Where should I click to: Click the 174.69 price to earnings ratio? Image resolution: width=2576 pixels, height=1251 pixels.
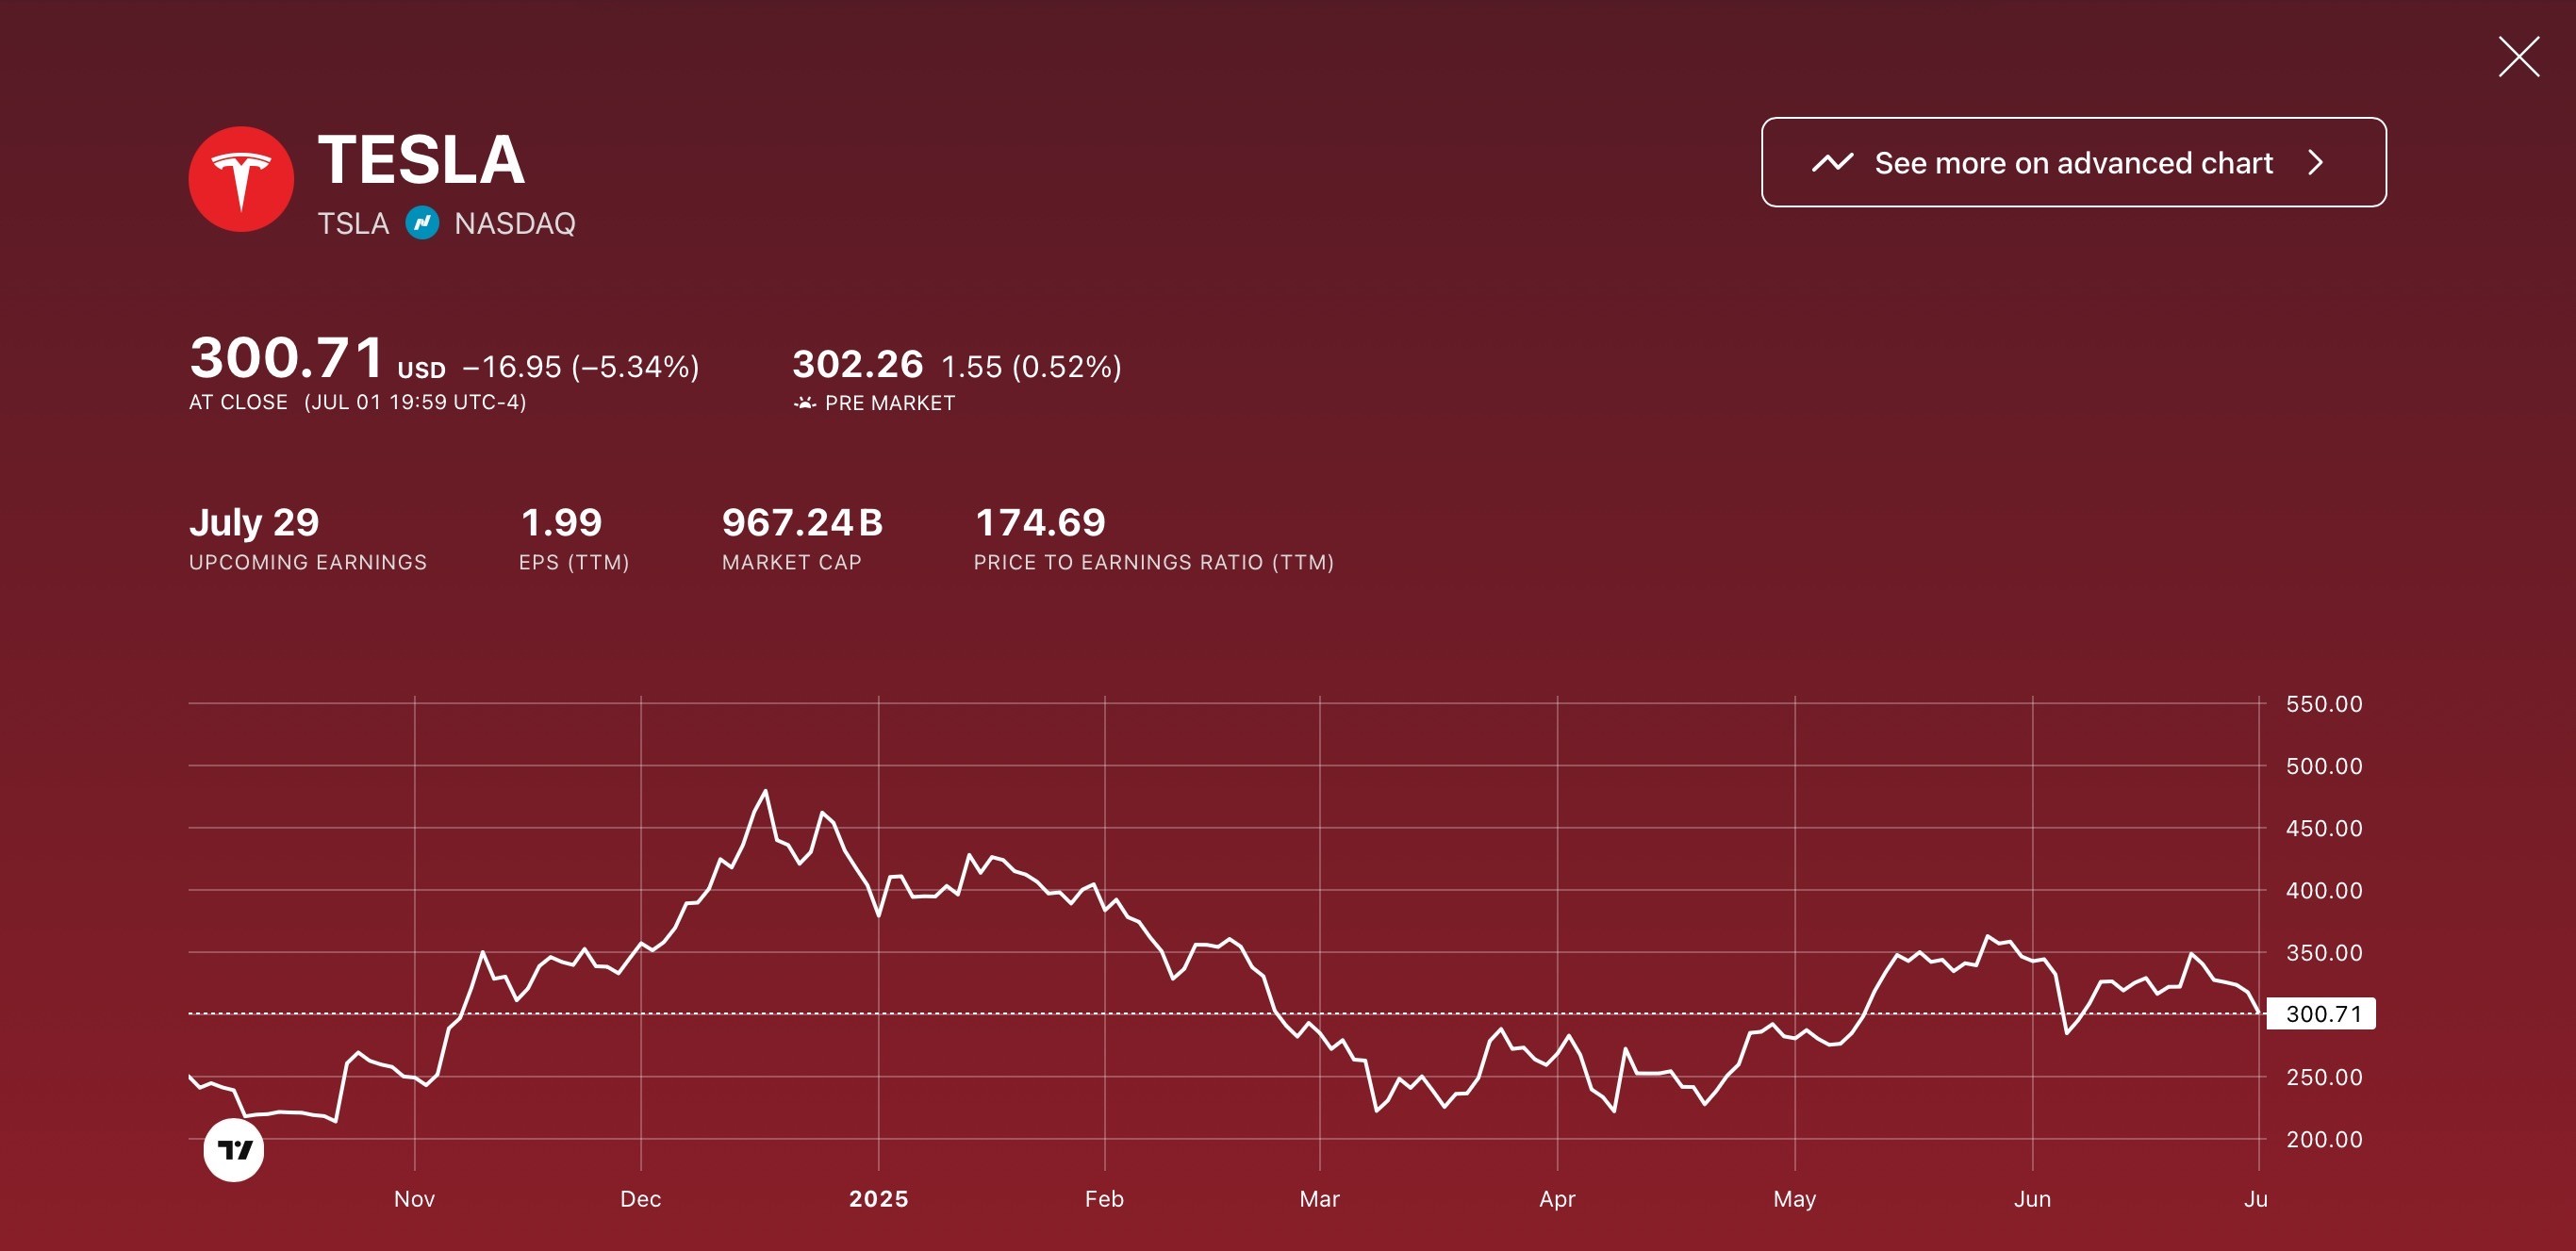pos(1040,522)
